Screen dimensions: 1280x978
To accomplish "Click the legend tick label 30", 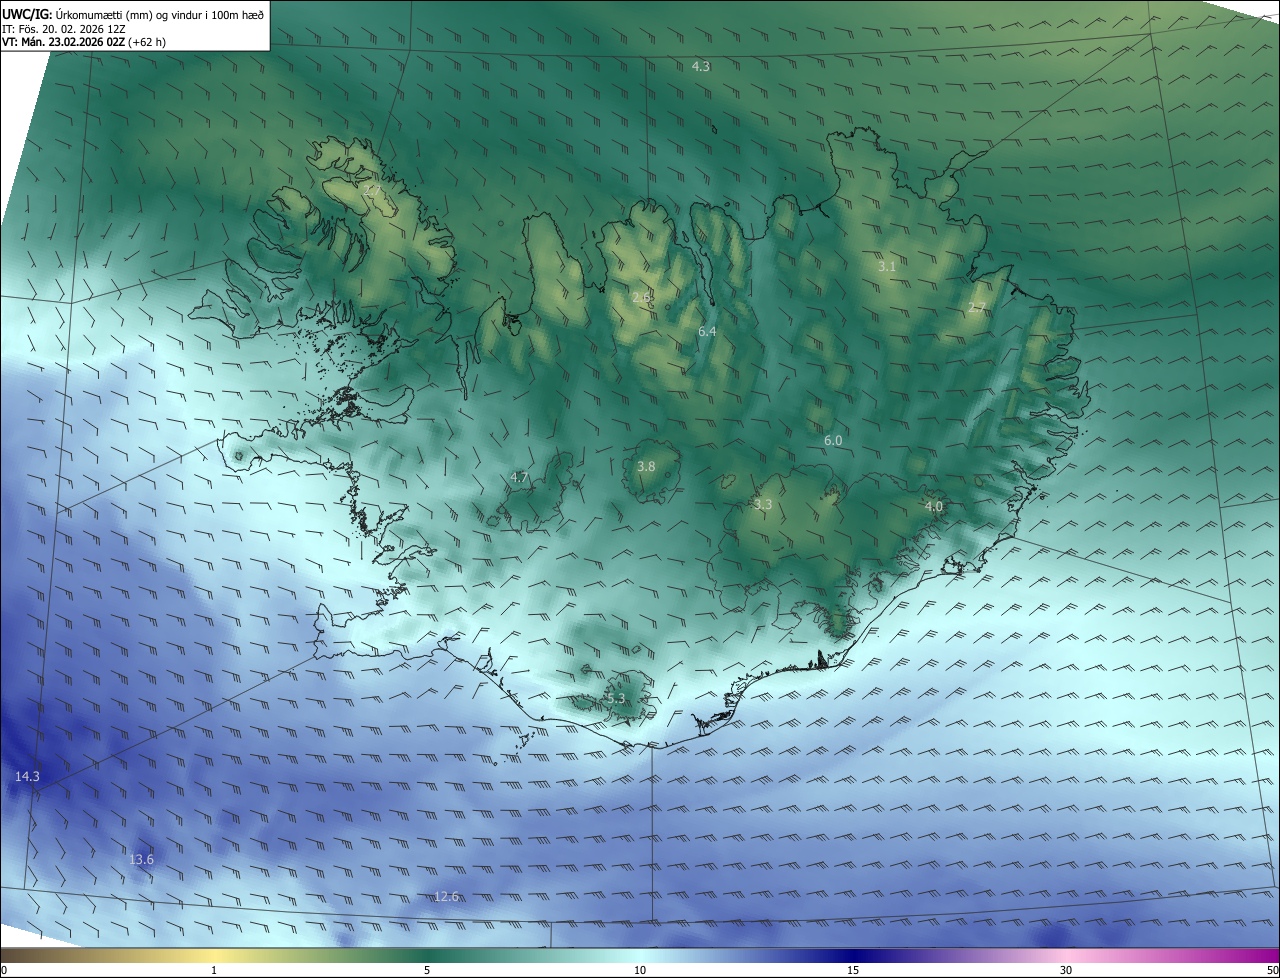I will point(1066,970).
